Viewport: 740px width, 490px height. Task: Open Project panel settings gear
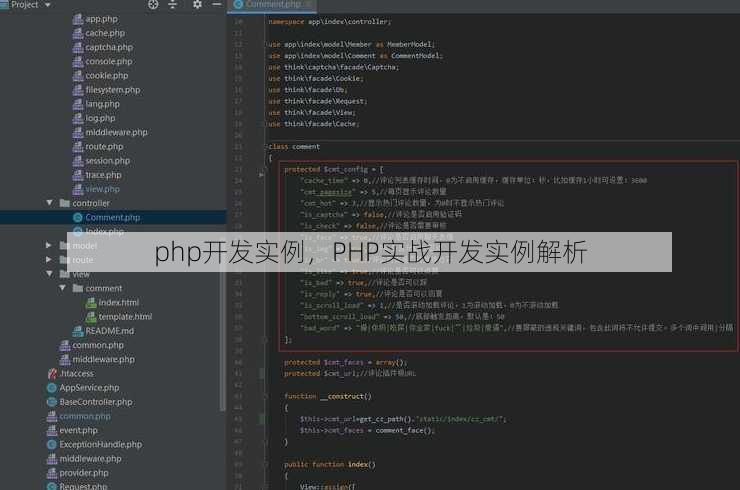click(197, 5)
